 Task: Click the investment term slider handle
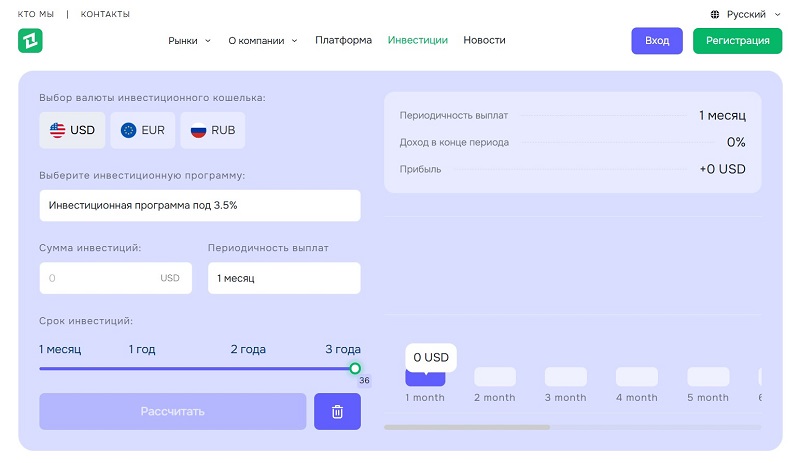point(355,368)
